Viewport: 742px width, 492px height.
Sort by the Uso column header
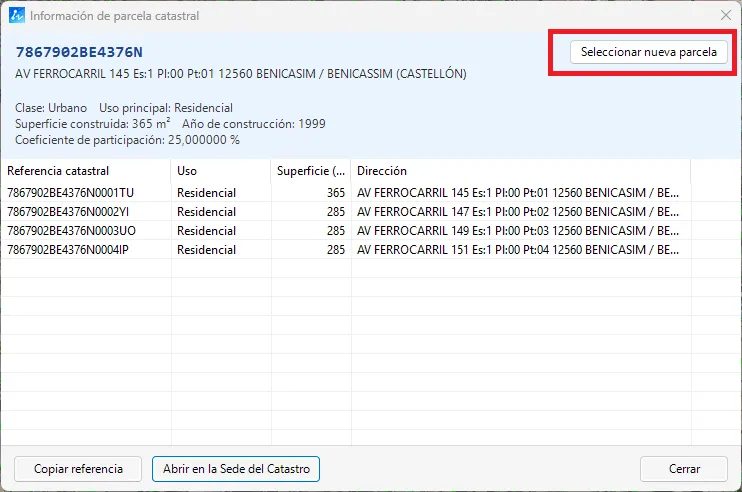[221, 171]
